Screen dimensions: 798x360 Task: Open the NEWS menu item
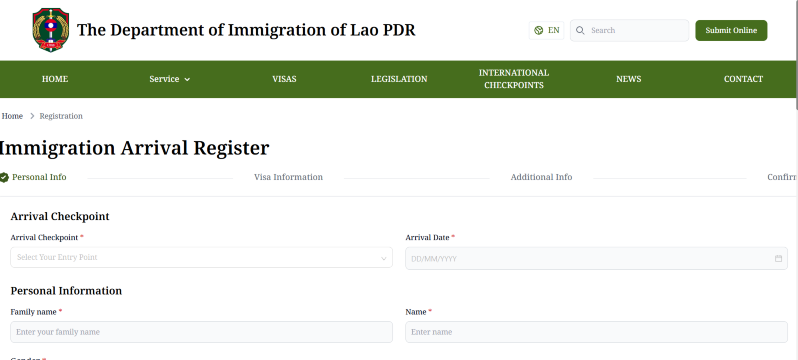tap(629, 79)
